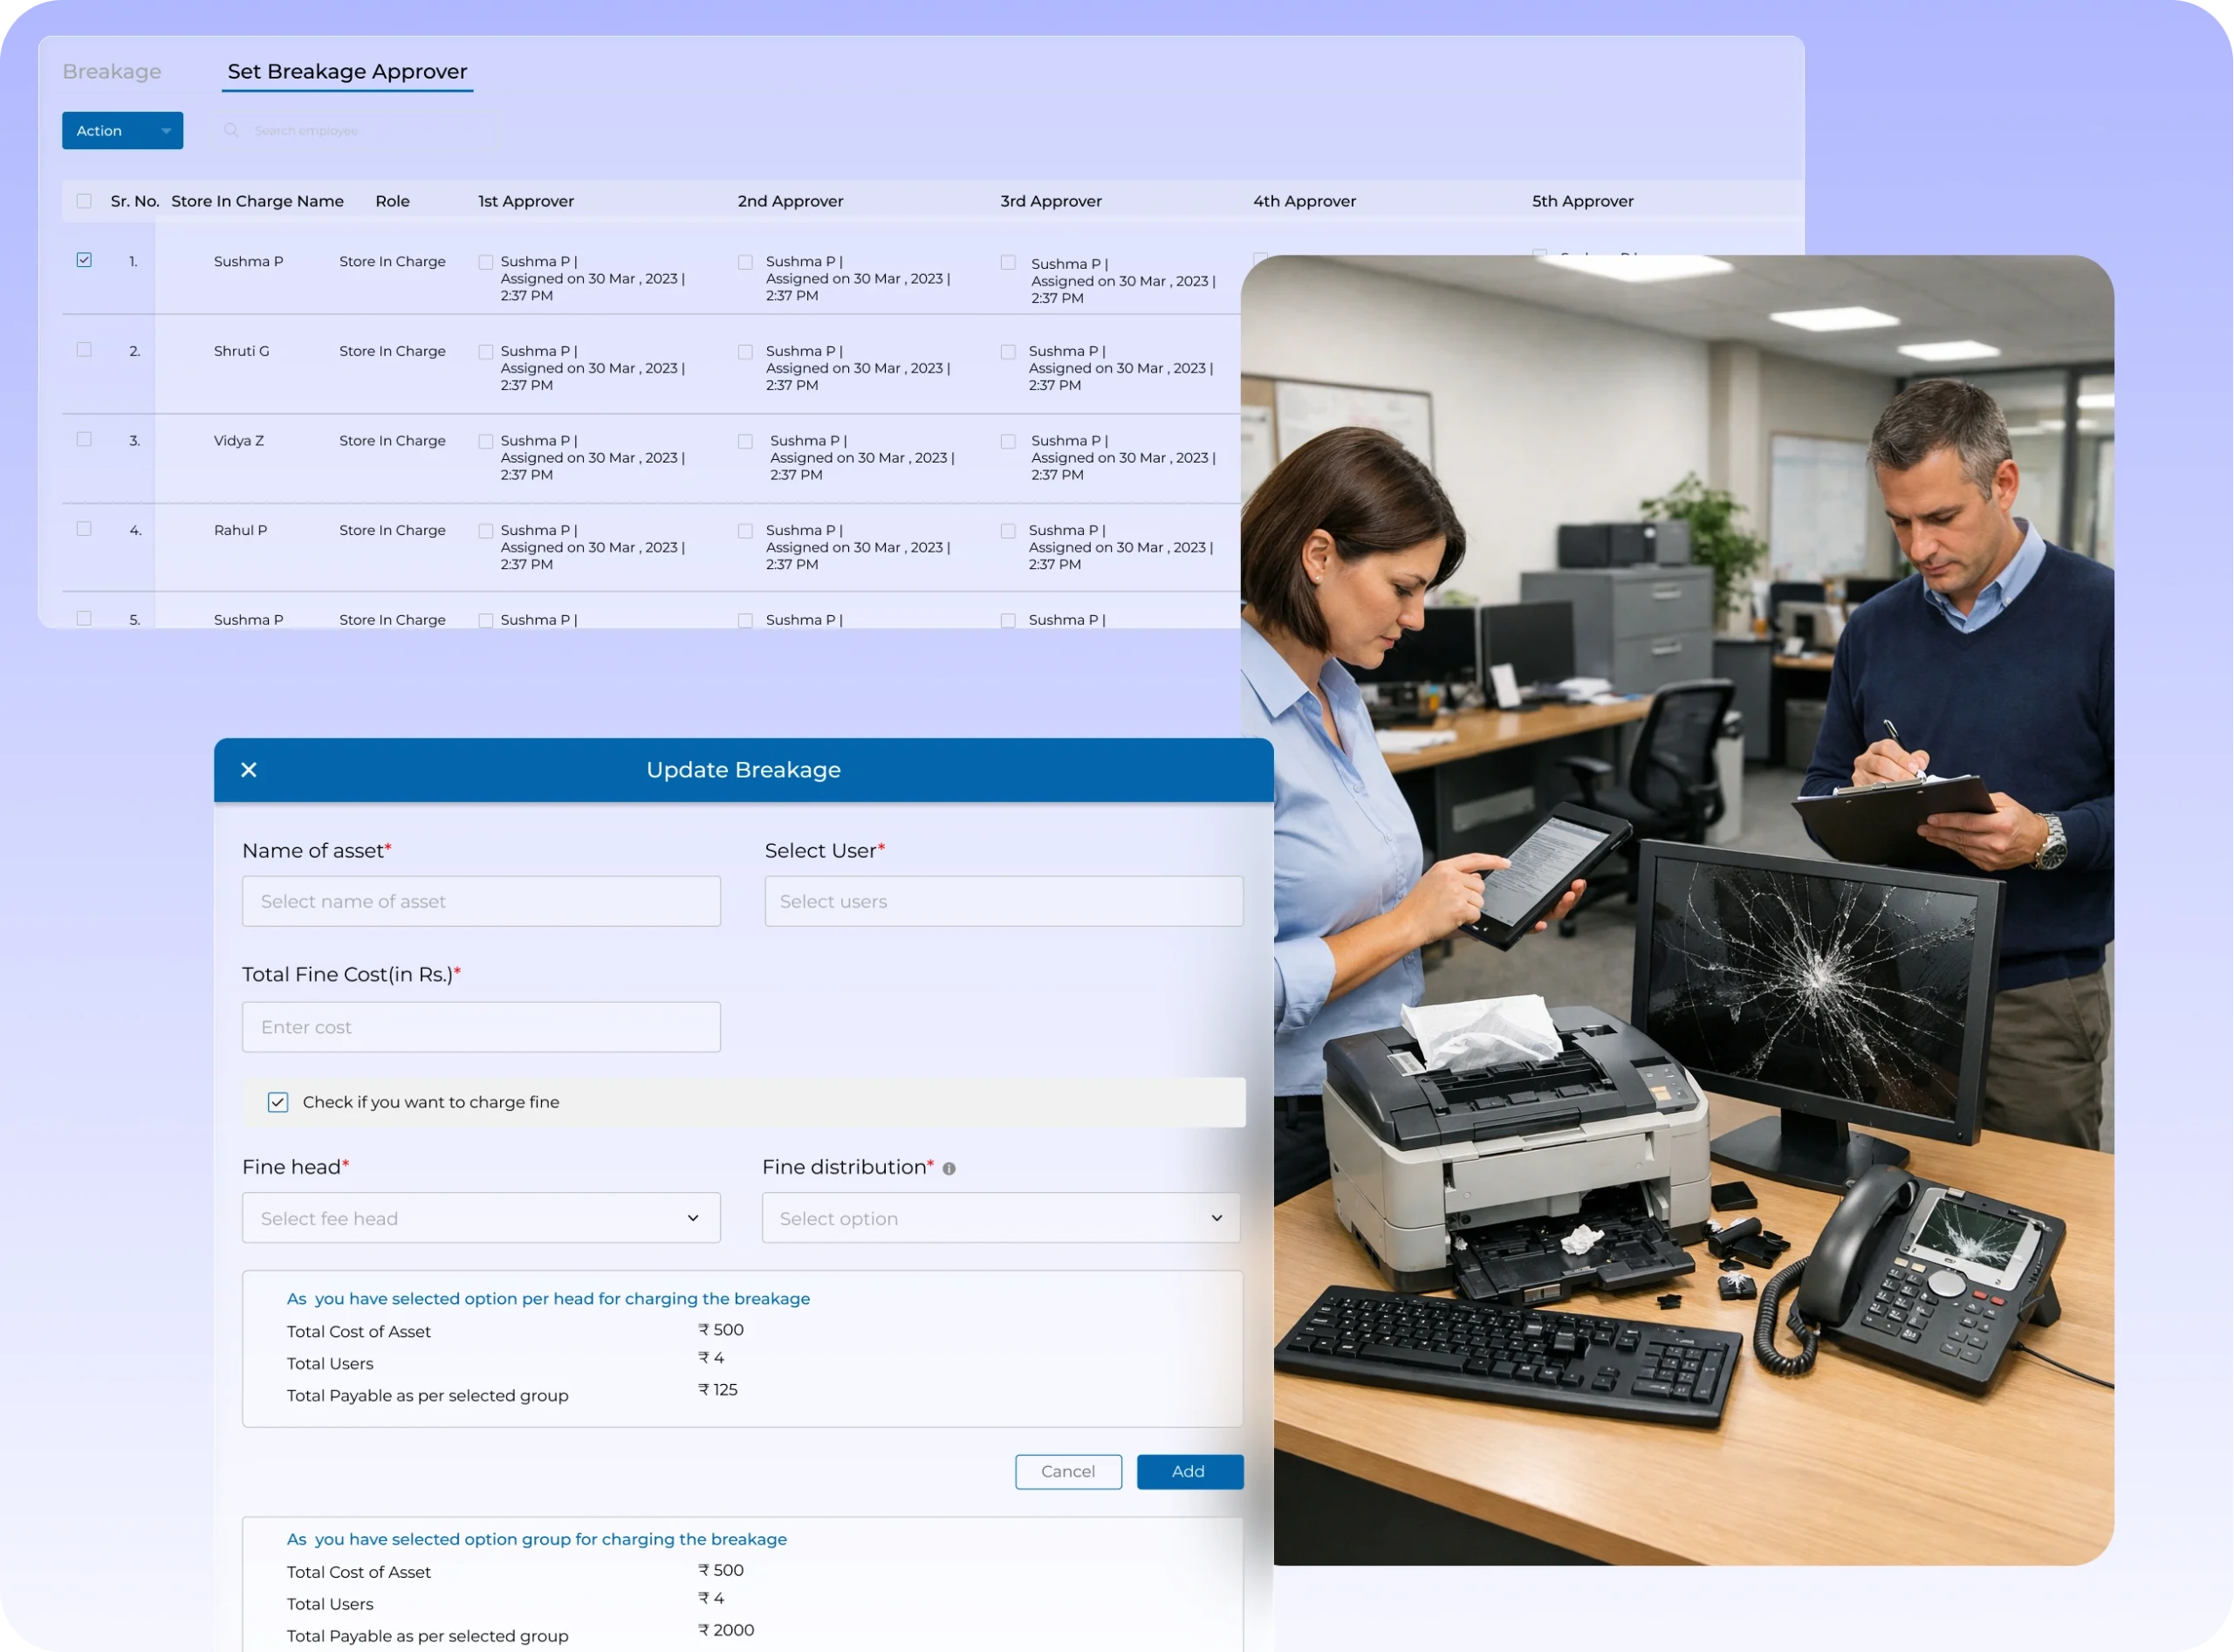Viewport: 2234px width, 1652px height.
Task: Open the Action dropdown menu
Action: click(x=110, y=131)
